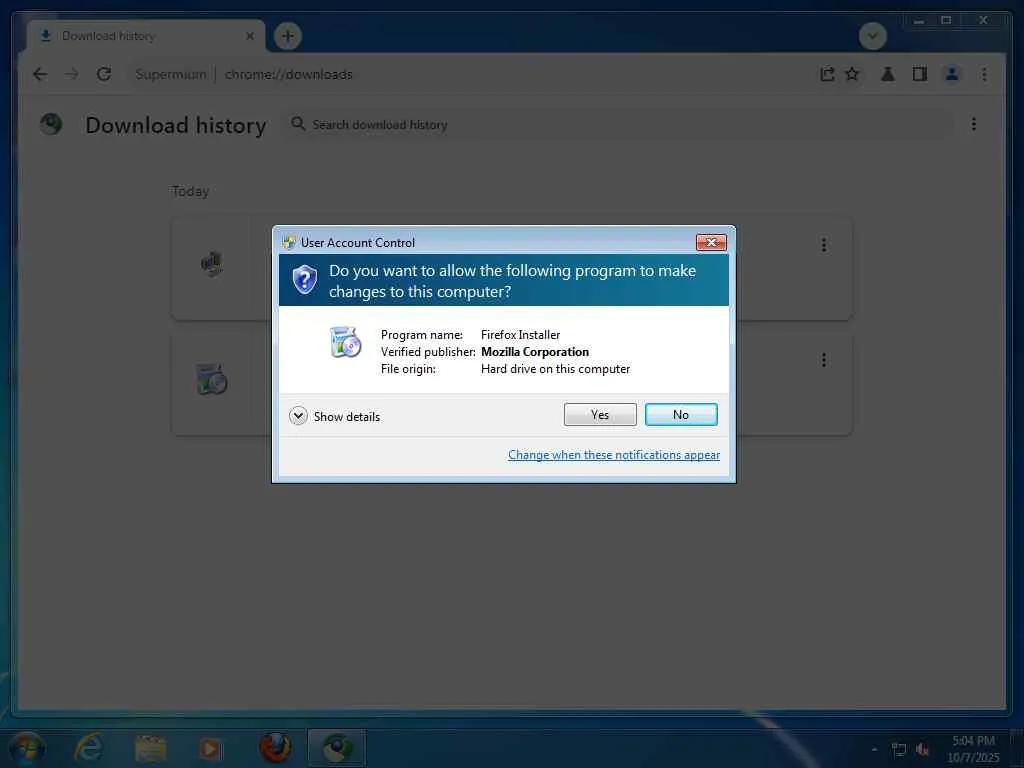Viewport: 1024px width, 768px height.
Task: Open Windows Explorer from the taskbar
Action: 150,748
